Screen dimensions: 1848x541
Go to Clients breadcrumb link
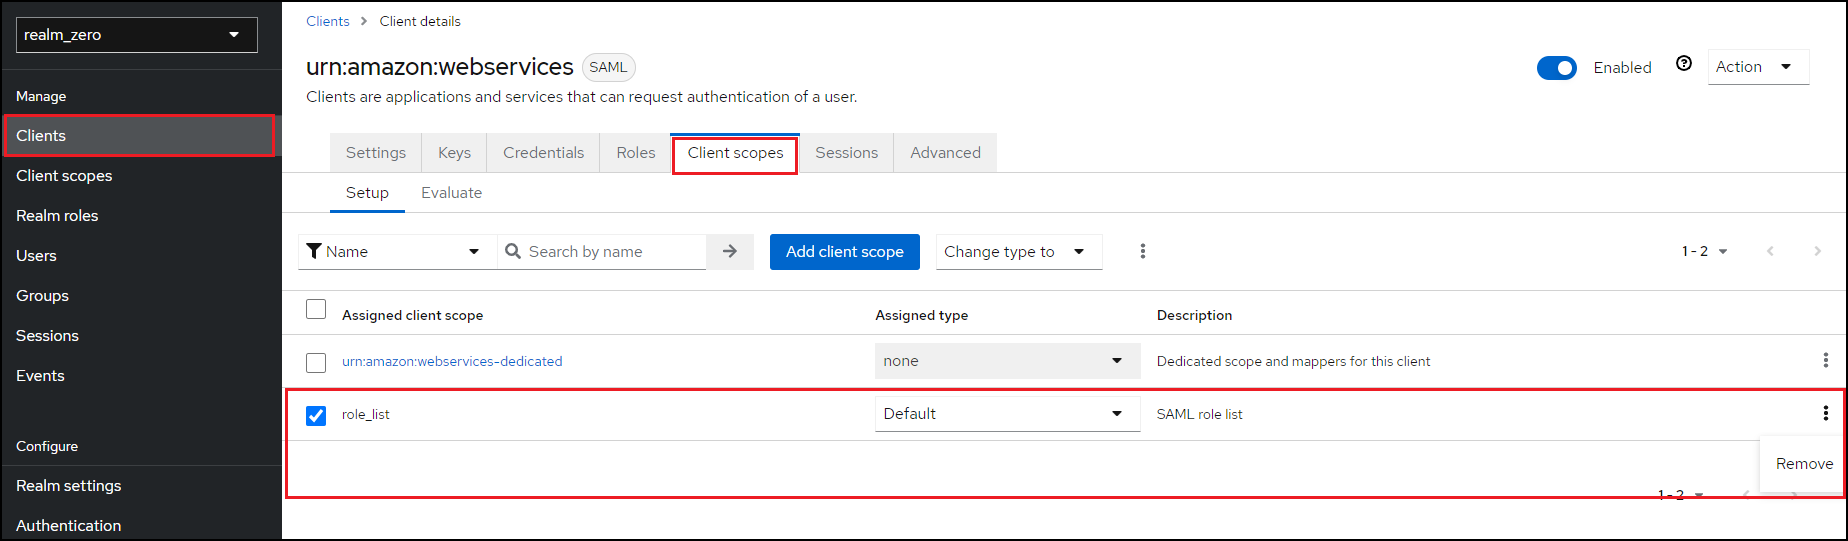pyautogui.click(x=328, y=21)
